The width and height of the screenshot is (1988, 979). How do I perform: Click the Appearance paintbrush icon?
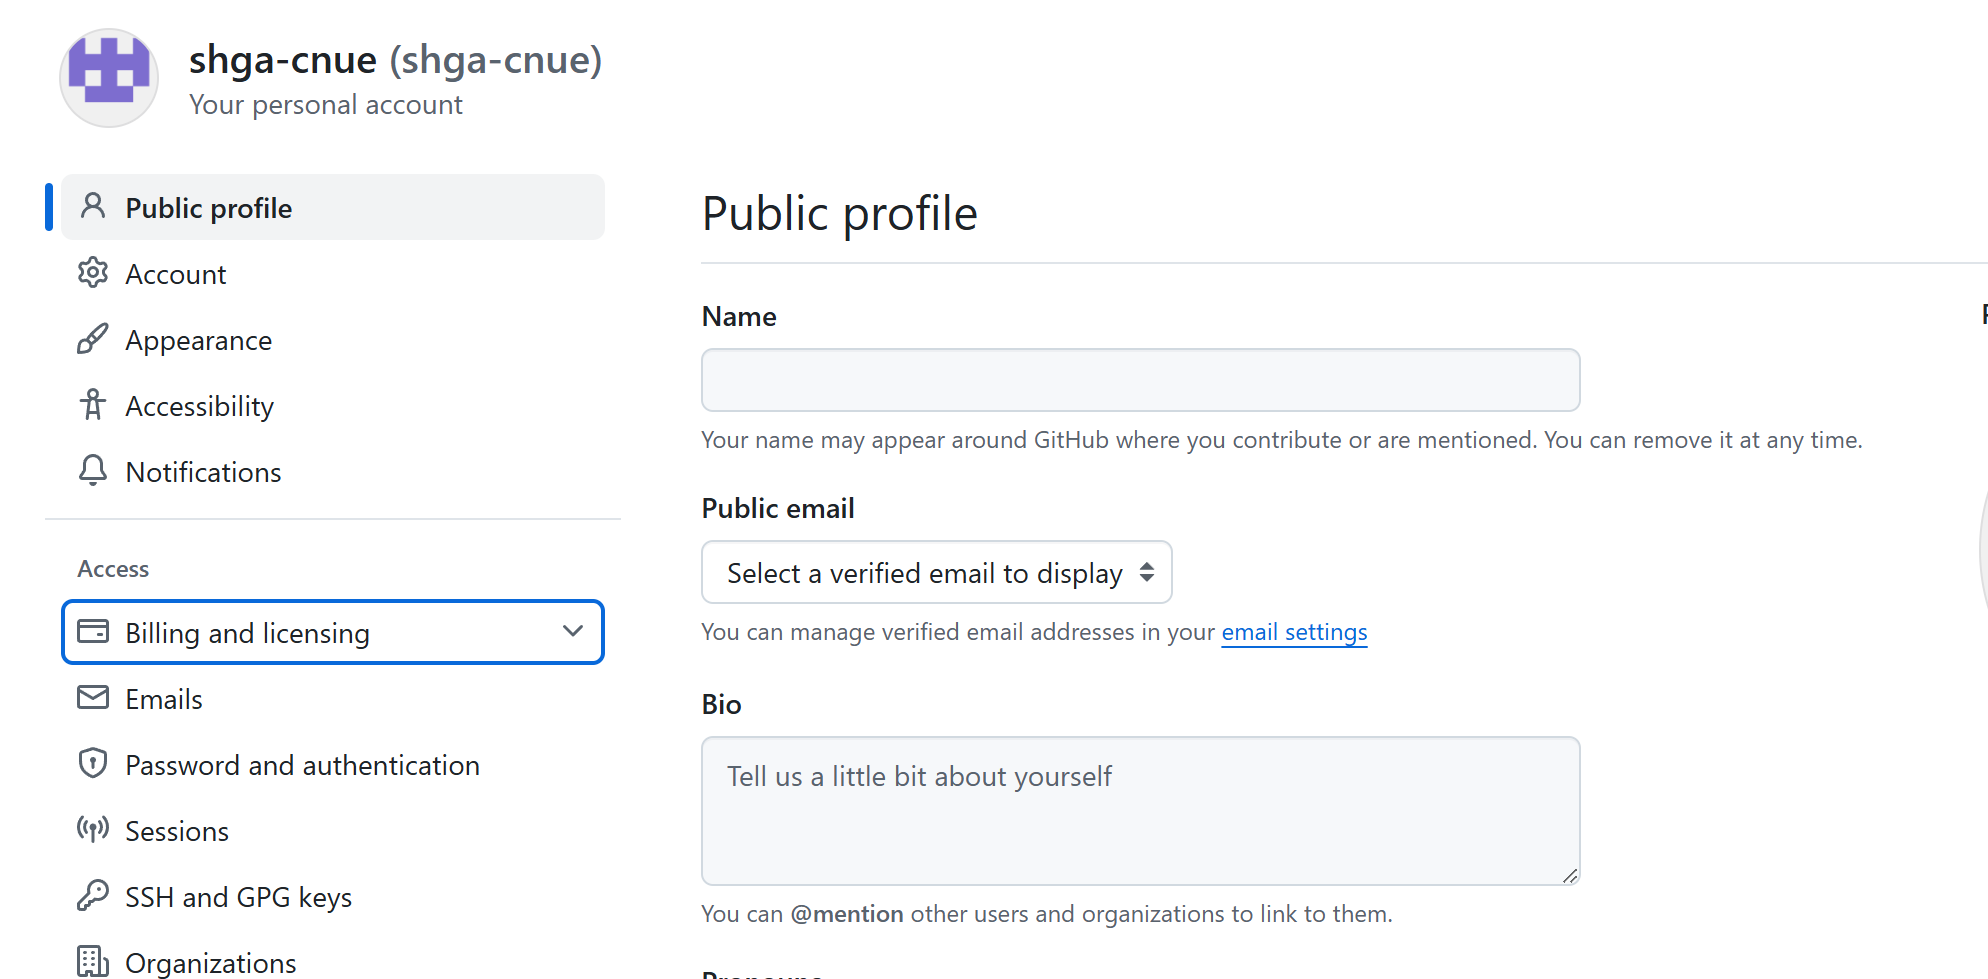point(93,339)
